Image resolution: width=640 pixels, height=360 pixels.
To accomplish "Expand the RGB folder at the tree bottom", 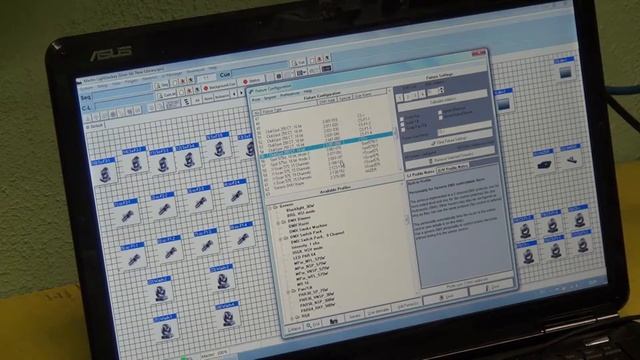I will coord(292,318).
